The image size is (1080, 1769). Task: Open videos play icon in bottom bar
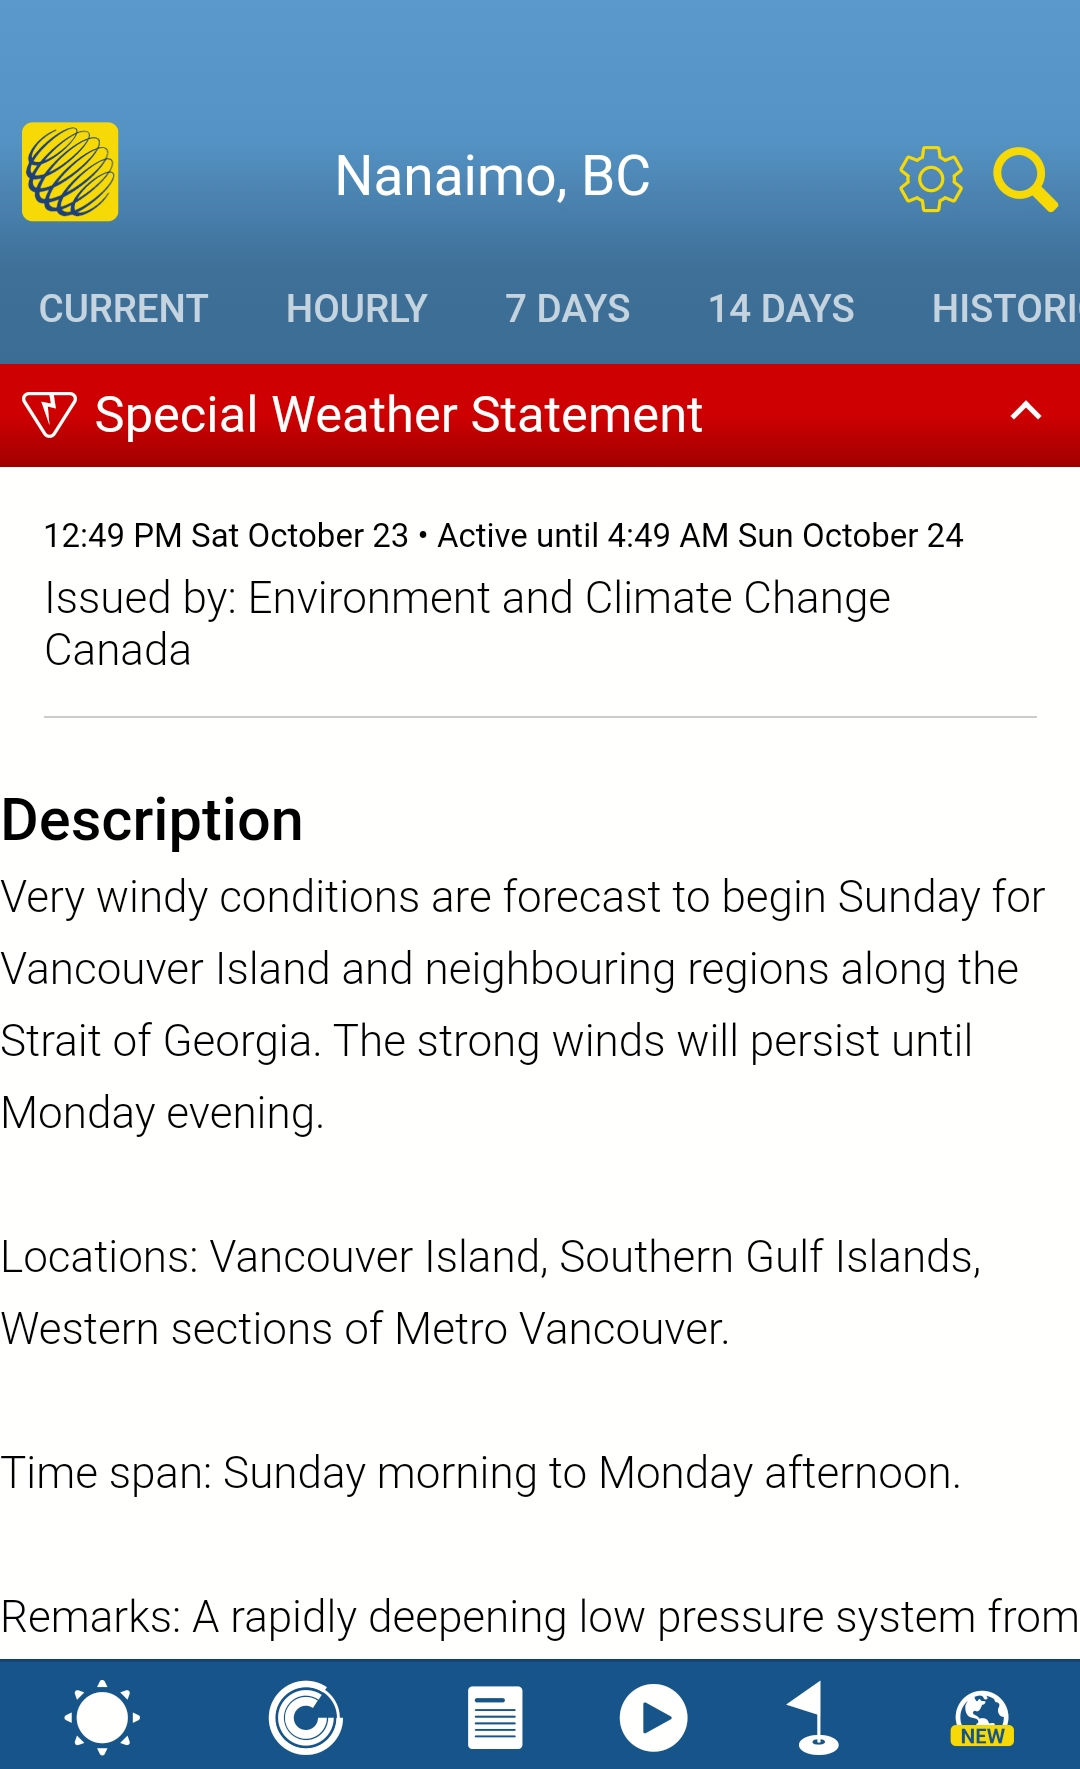[x=653, y=1718]
